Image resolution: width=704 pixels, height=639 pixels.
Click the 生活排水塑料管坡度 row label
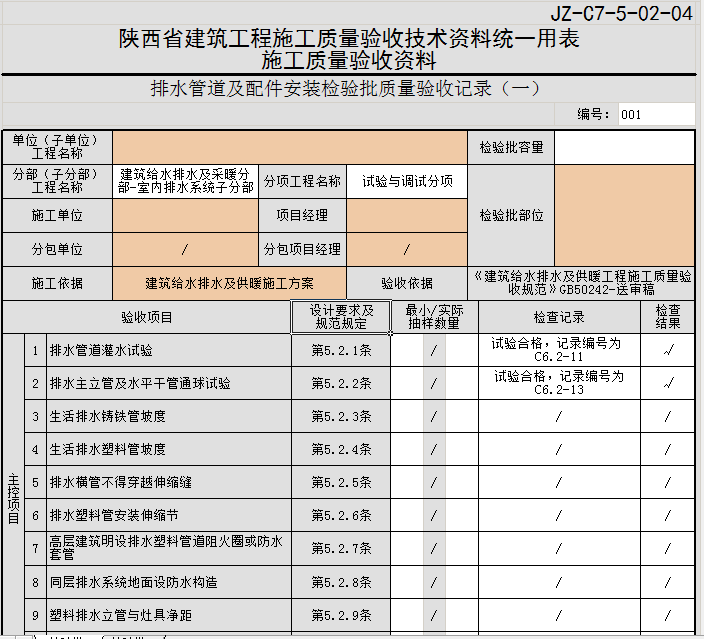point(169,449)
